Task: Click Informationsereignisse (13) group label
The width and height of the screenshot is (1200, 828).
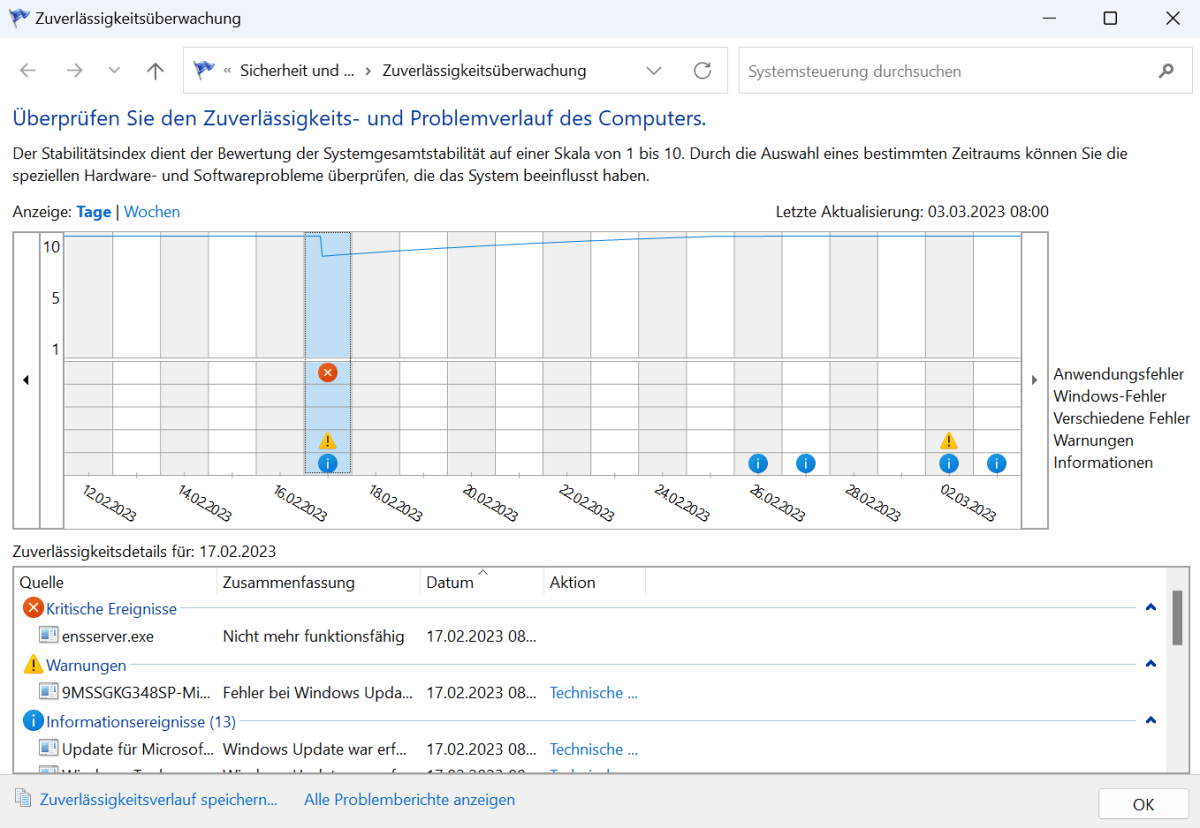Action: [x=141, y=721]
